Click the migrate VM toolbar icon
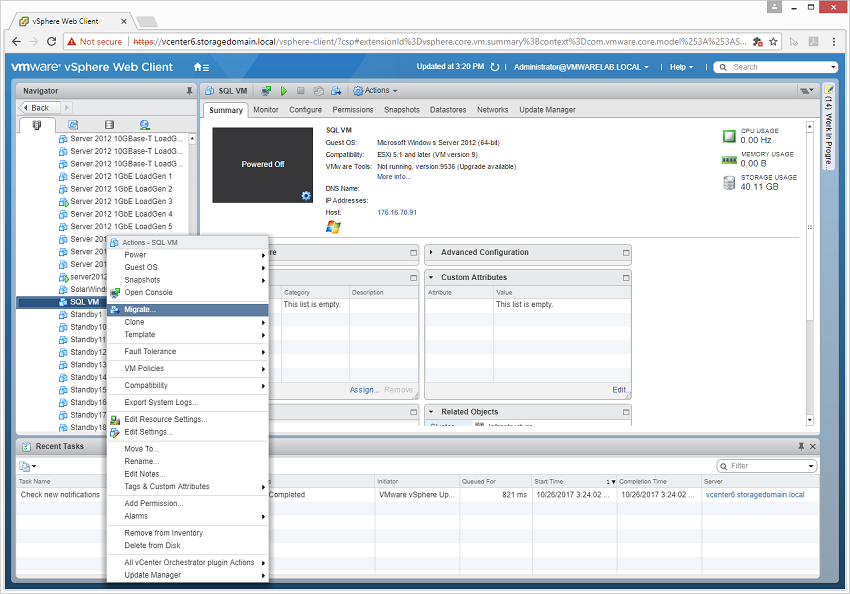This screenshot has height=594, width=850. click(336, 91)
